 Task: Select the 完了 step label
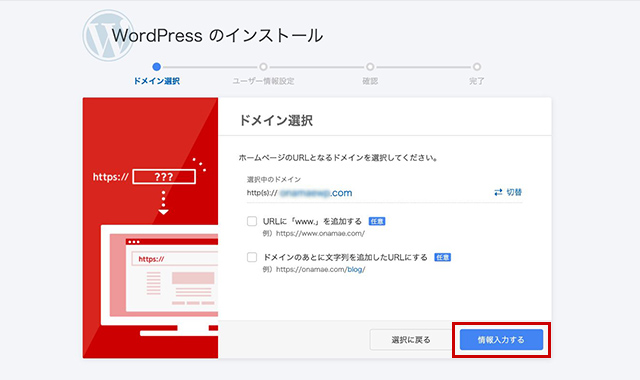[476, 81]
